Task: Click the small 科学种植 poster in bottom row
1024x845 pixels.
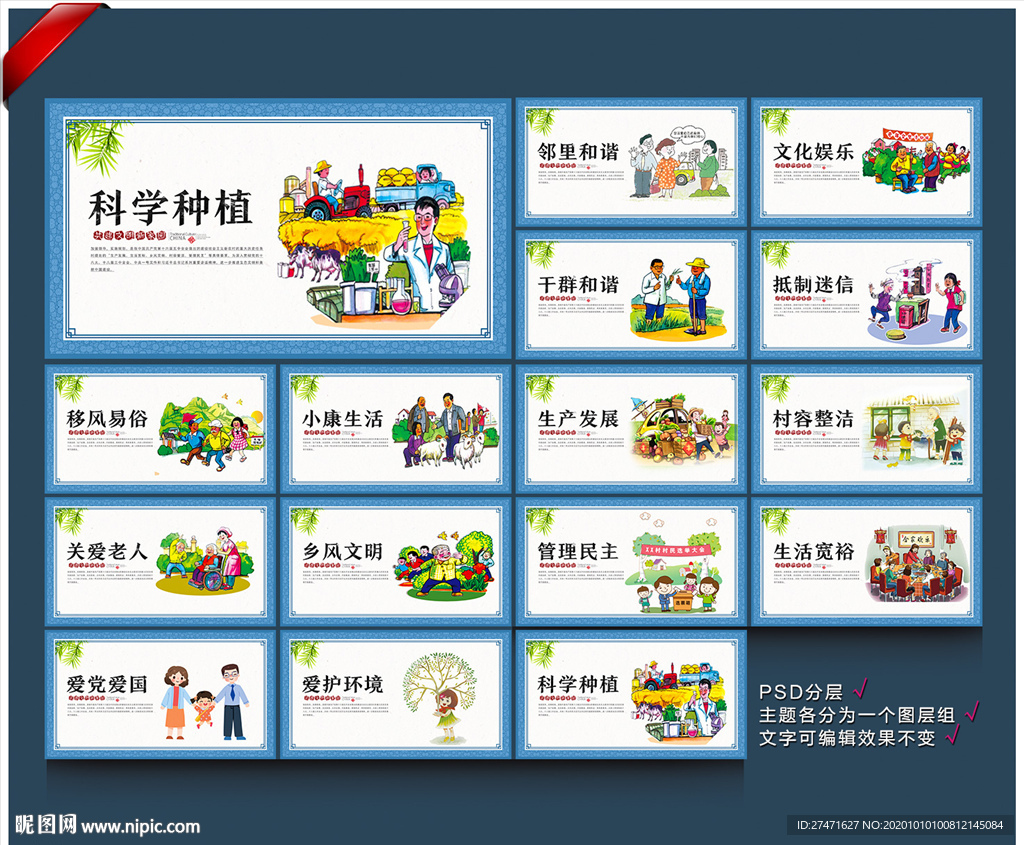Action: (x=631, y=694)
